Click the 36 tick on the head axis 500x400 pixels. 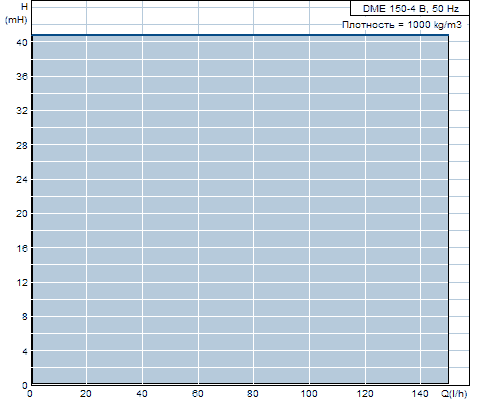[x=22, y=77]
